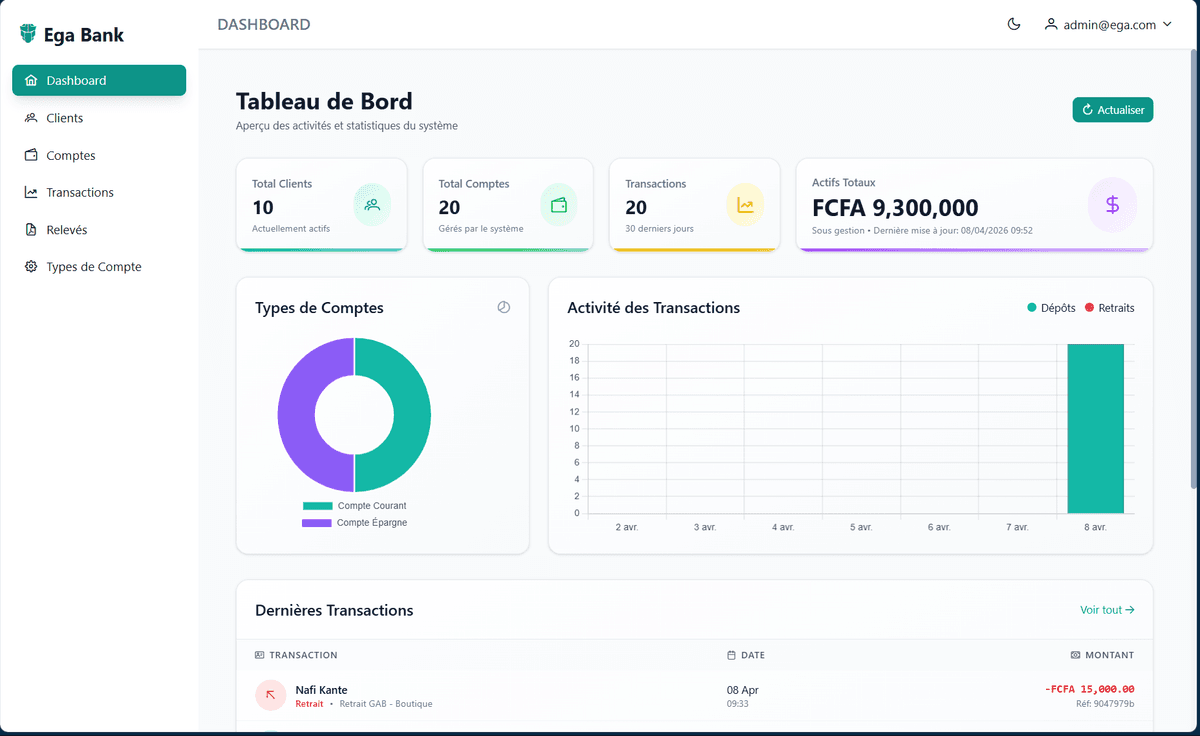Click the retrait arrow icon on Nafi Kante row
The image size is (1200, 736).
tap(270, 695)
